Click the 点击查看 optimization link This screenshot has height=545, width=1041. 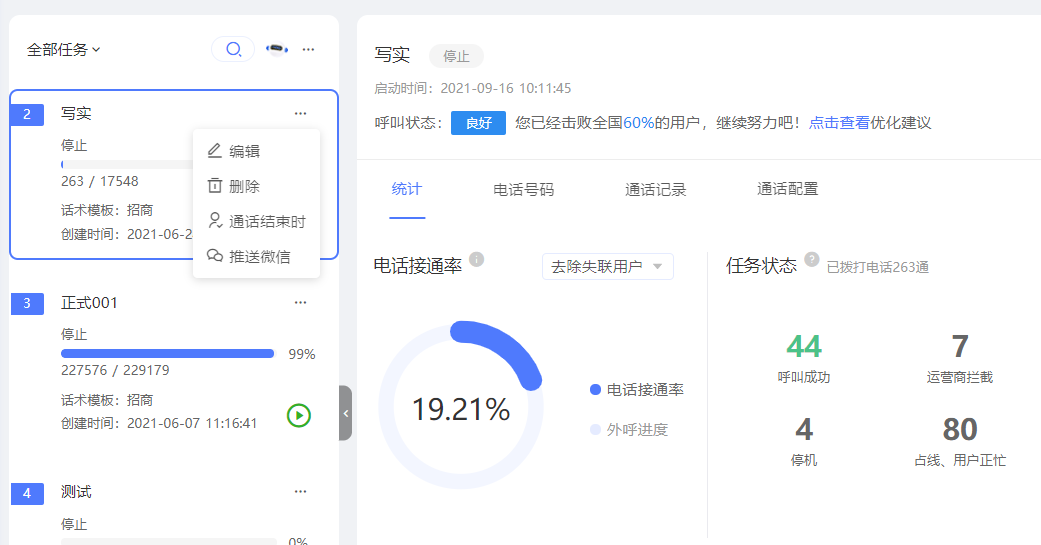[839, 123]
